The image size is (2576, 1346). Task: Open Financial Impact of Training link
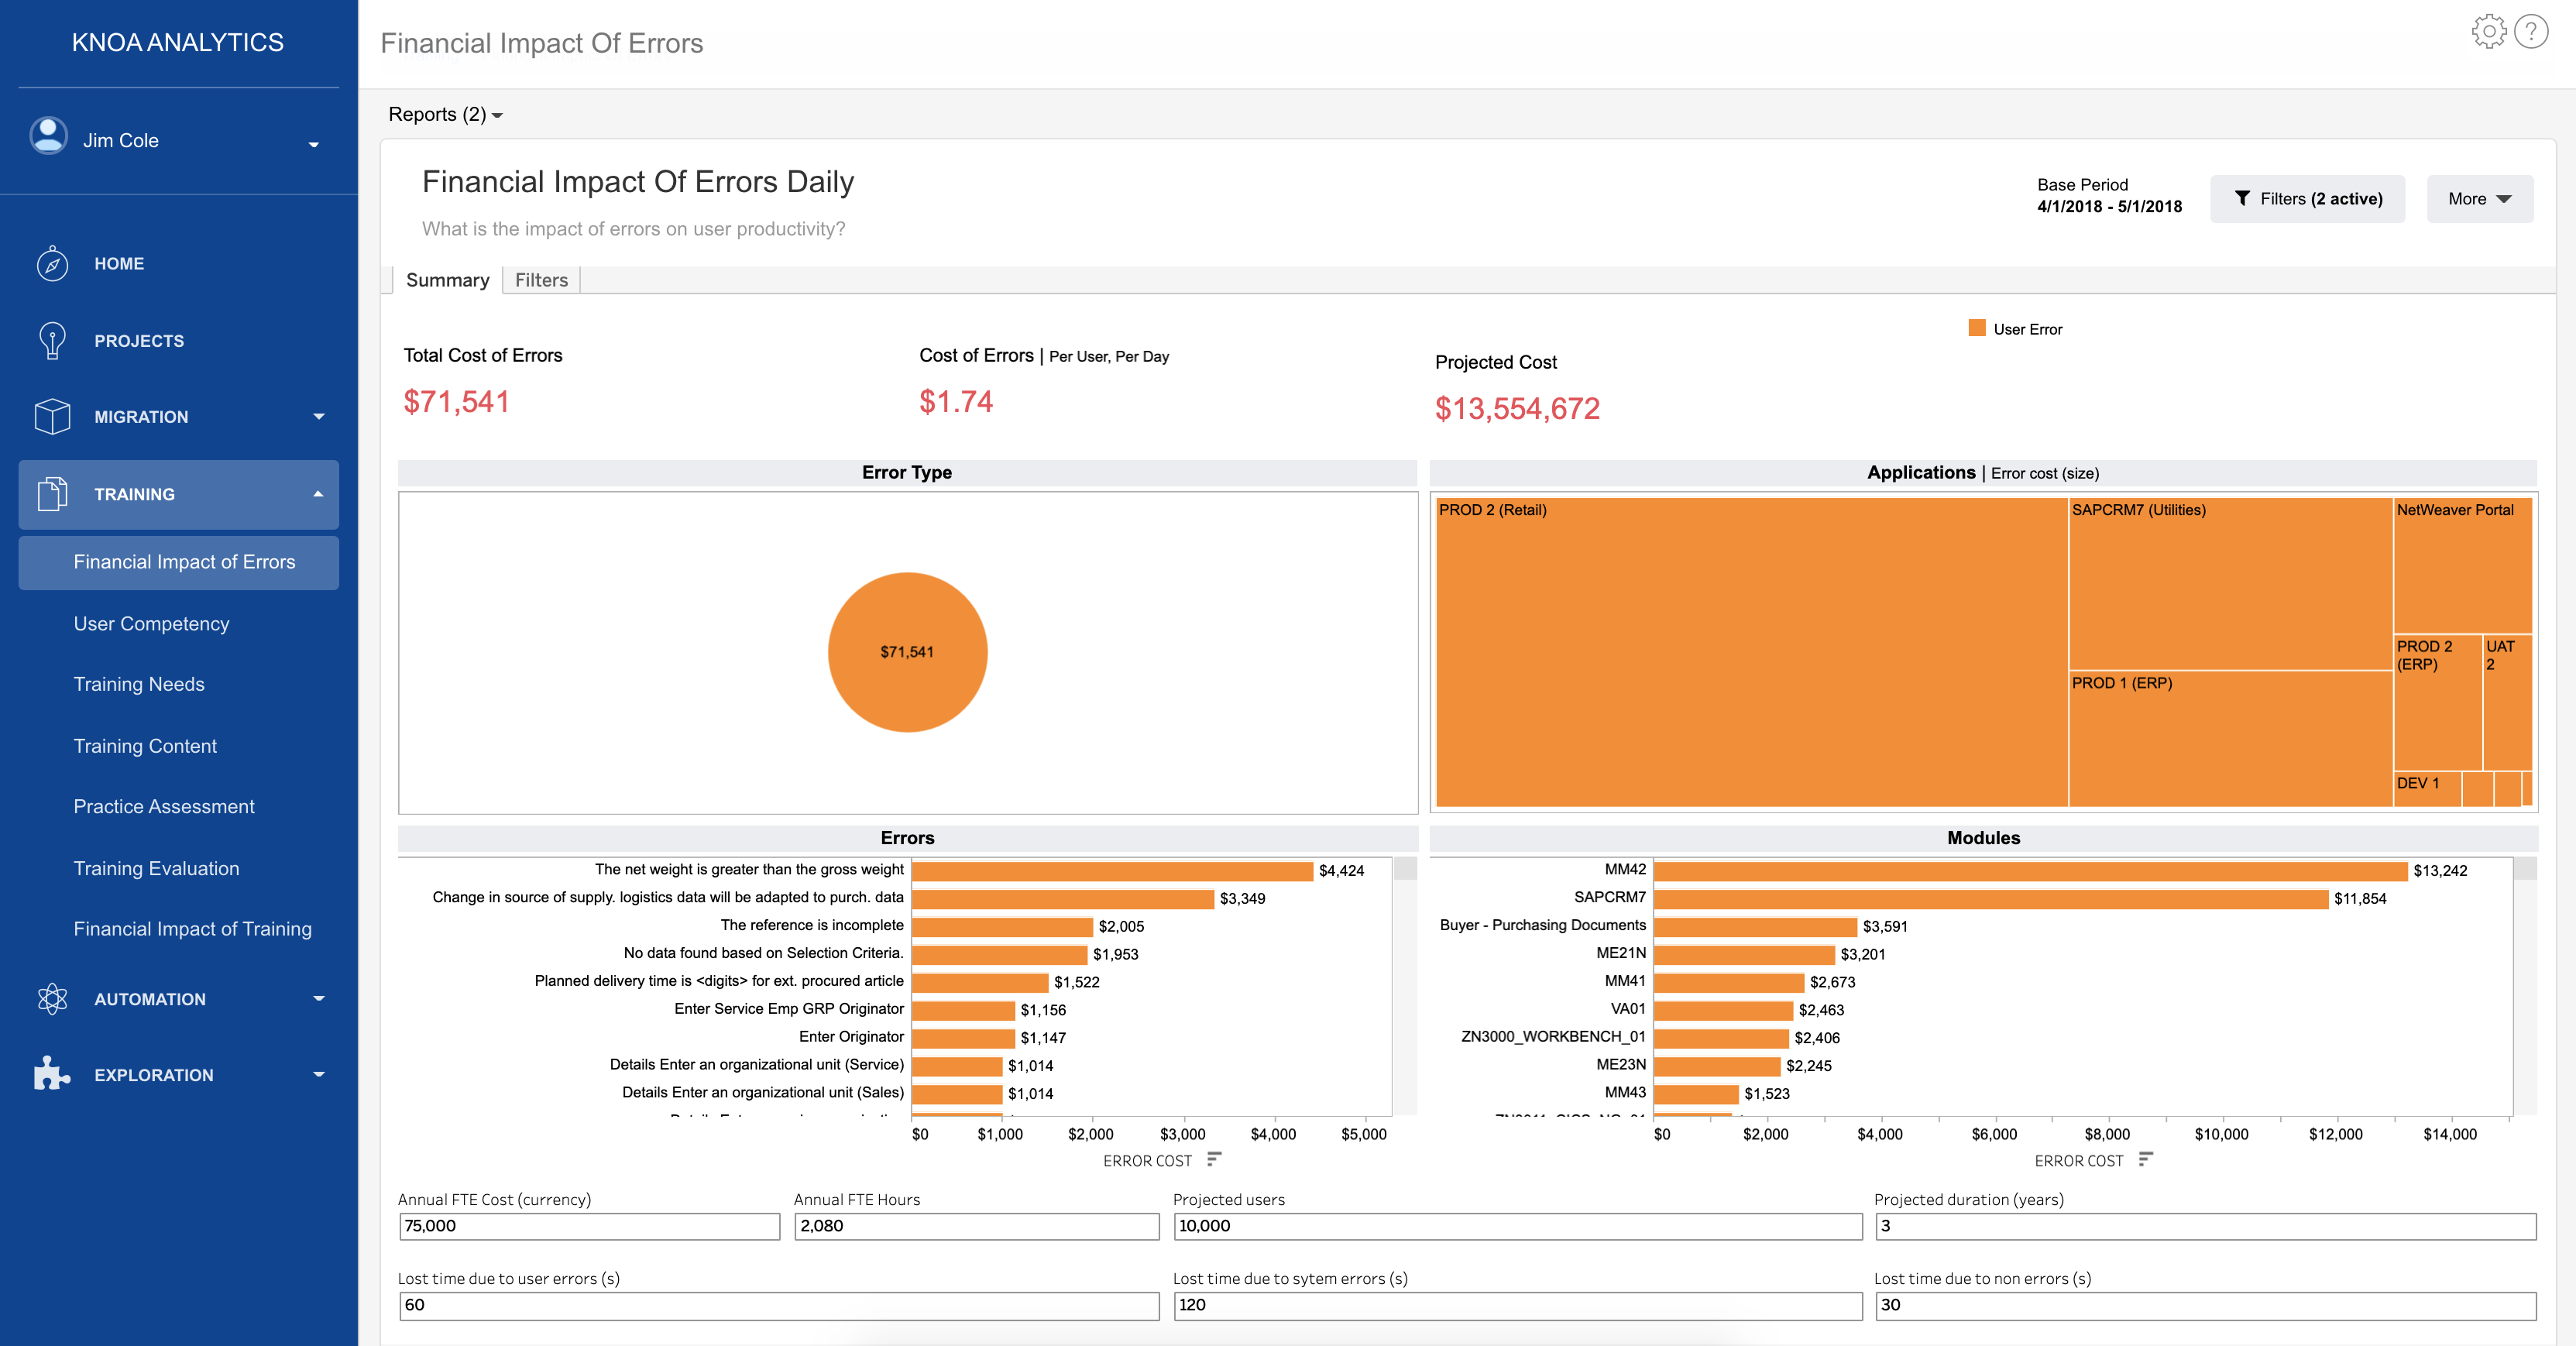pyautogui.click(x=192, y=929)
